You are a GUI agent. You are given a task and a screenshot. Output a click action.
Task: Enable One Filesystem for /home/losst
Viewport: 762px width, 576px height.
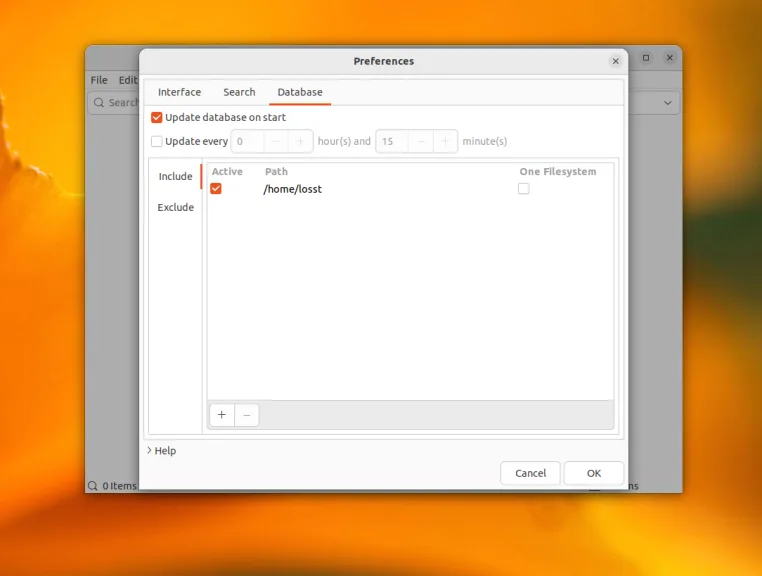pos(523,189)
